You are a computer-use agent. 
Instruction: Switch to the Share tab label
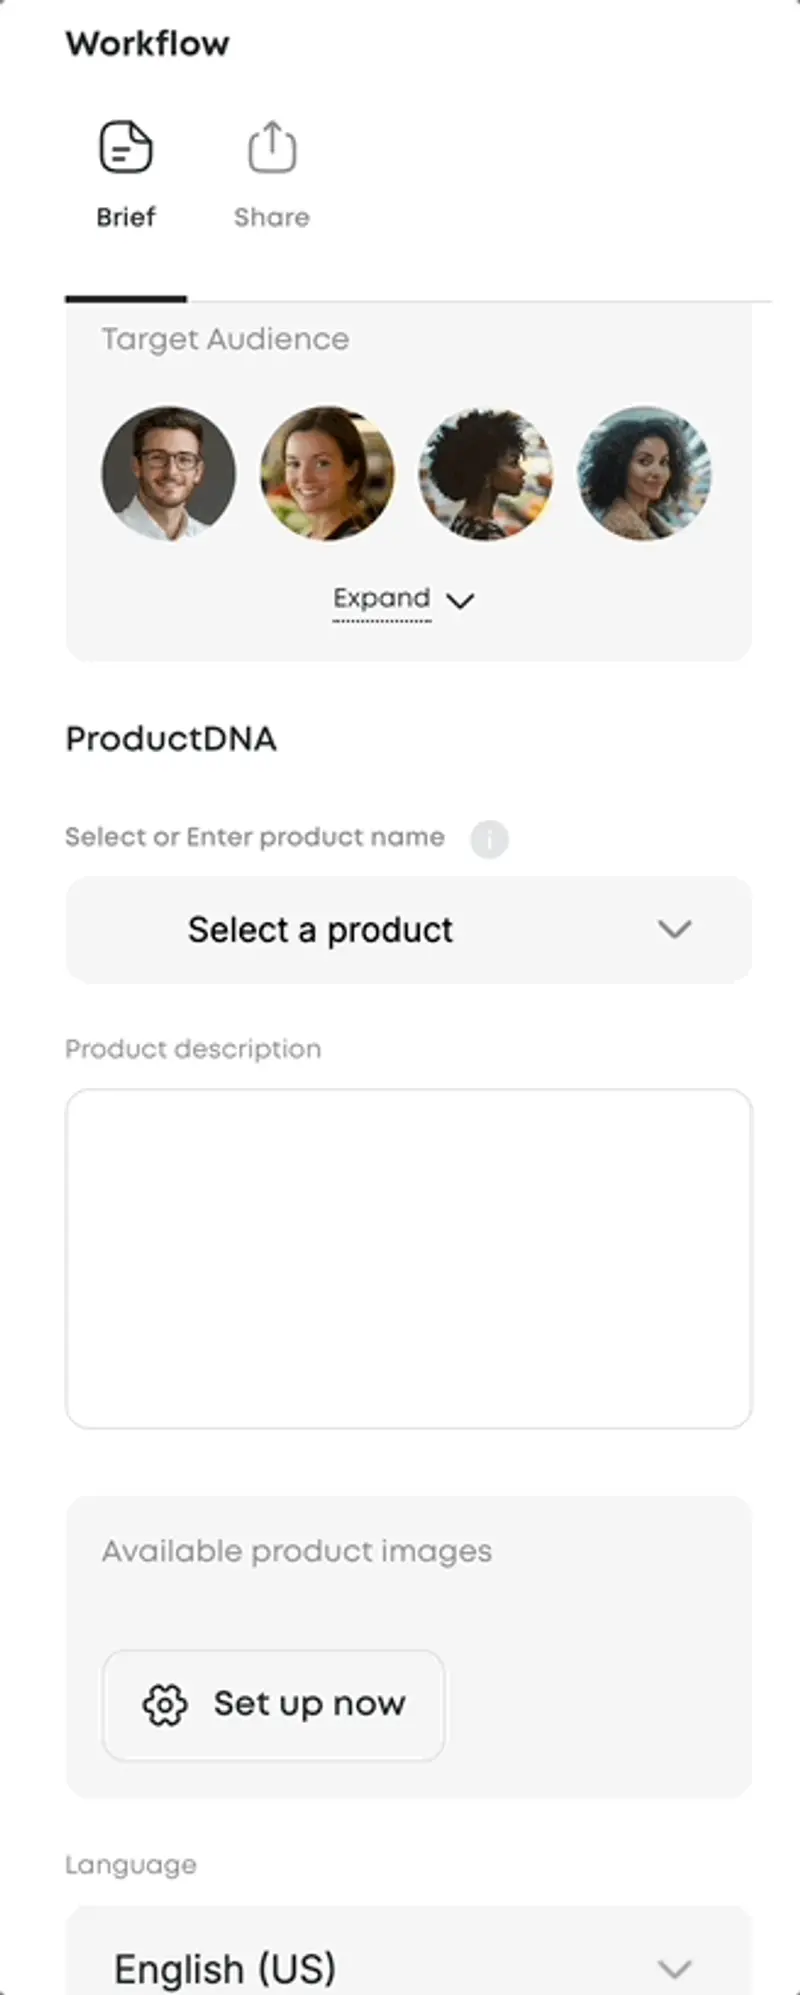[x=272, y=217]
